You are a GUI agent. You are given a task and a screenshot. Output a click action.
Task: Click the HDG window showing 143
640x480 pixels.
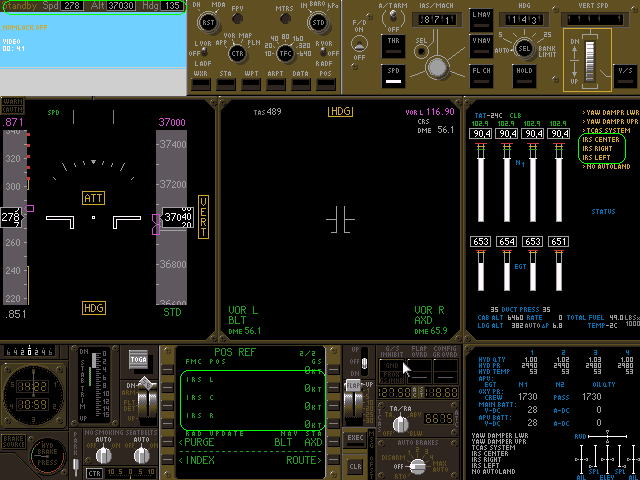[524, 19]
